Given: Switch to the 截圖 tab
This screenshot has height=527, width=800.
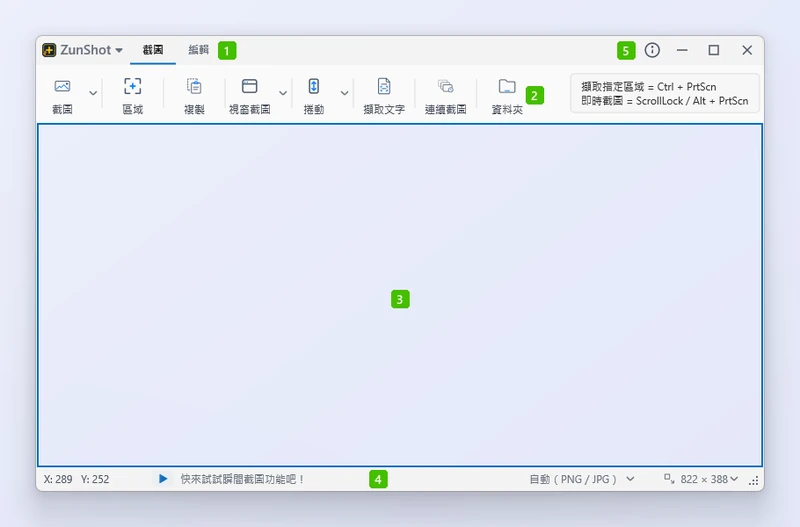Looking at the screenshot, I should (x=153, y=50).
